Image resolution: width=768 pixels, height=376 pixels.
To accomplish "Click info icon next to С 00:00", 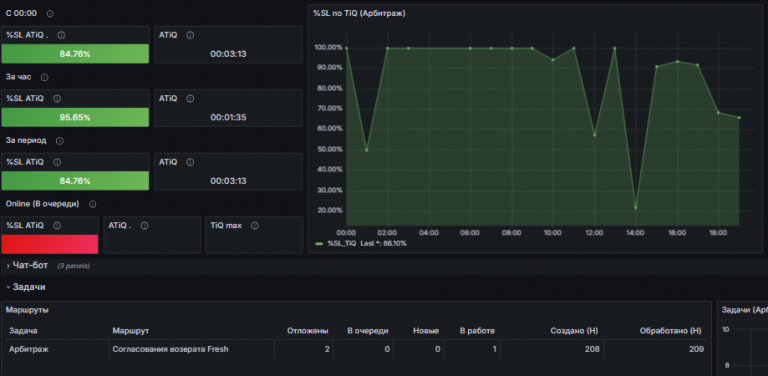I will 50,14.
